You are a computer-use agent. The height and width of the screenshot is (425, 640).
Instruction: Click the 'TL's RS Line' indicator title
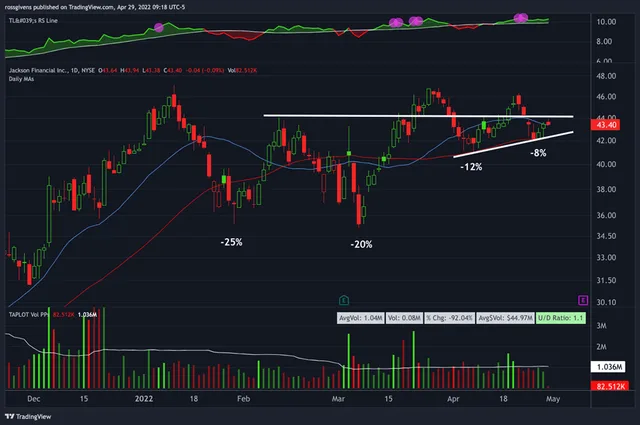click(x=33, y=20)
